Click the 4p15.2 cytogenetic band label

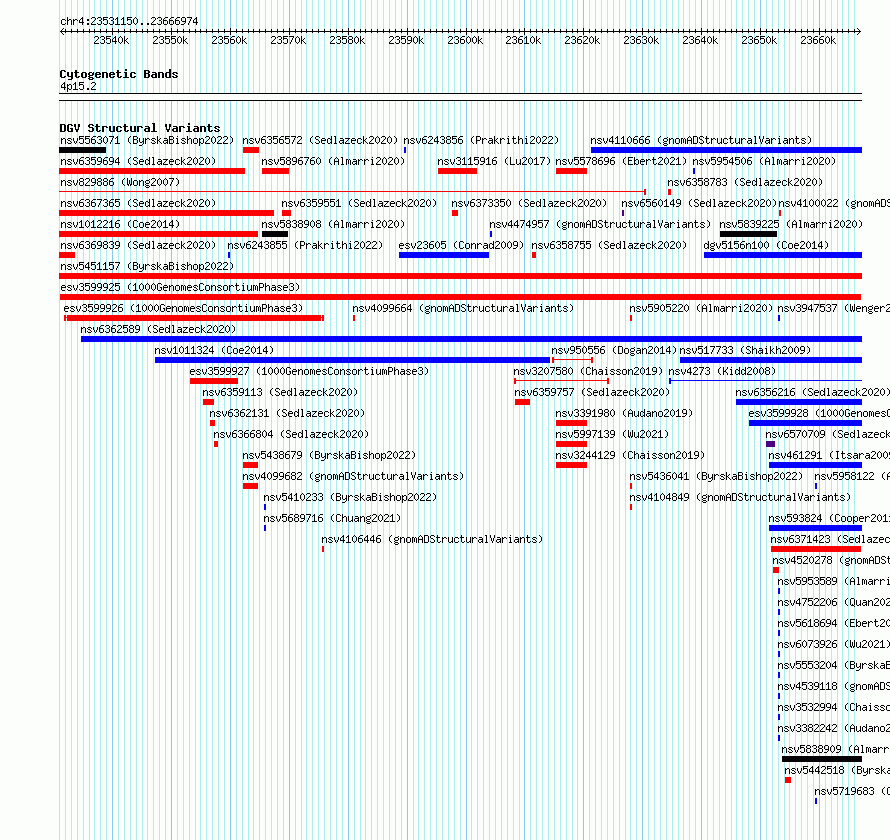coord(78,86)
